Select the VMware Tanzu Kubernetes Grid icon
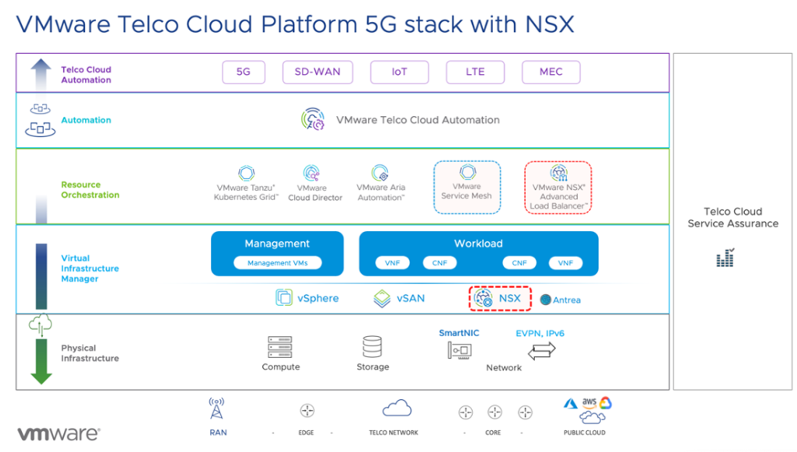Screen dimensions: 797x452 point(247,173)
